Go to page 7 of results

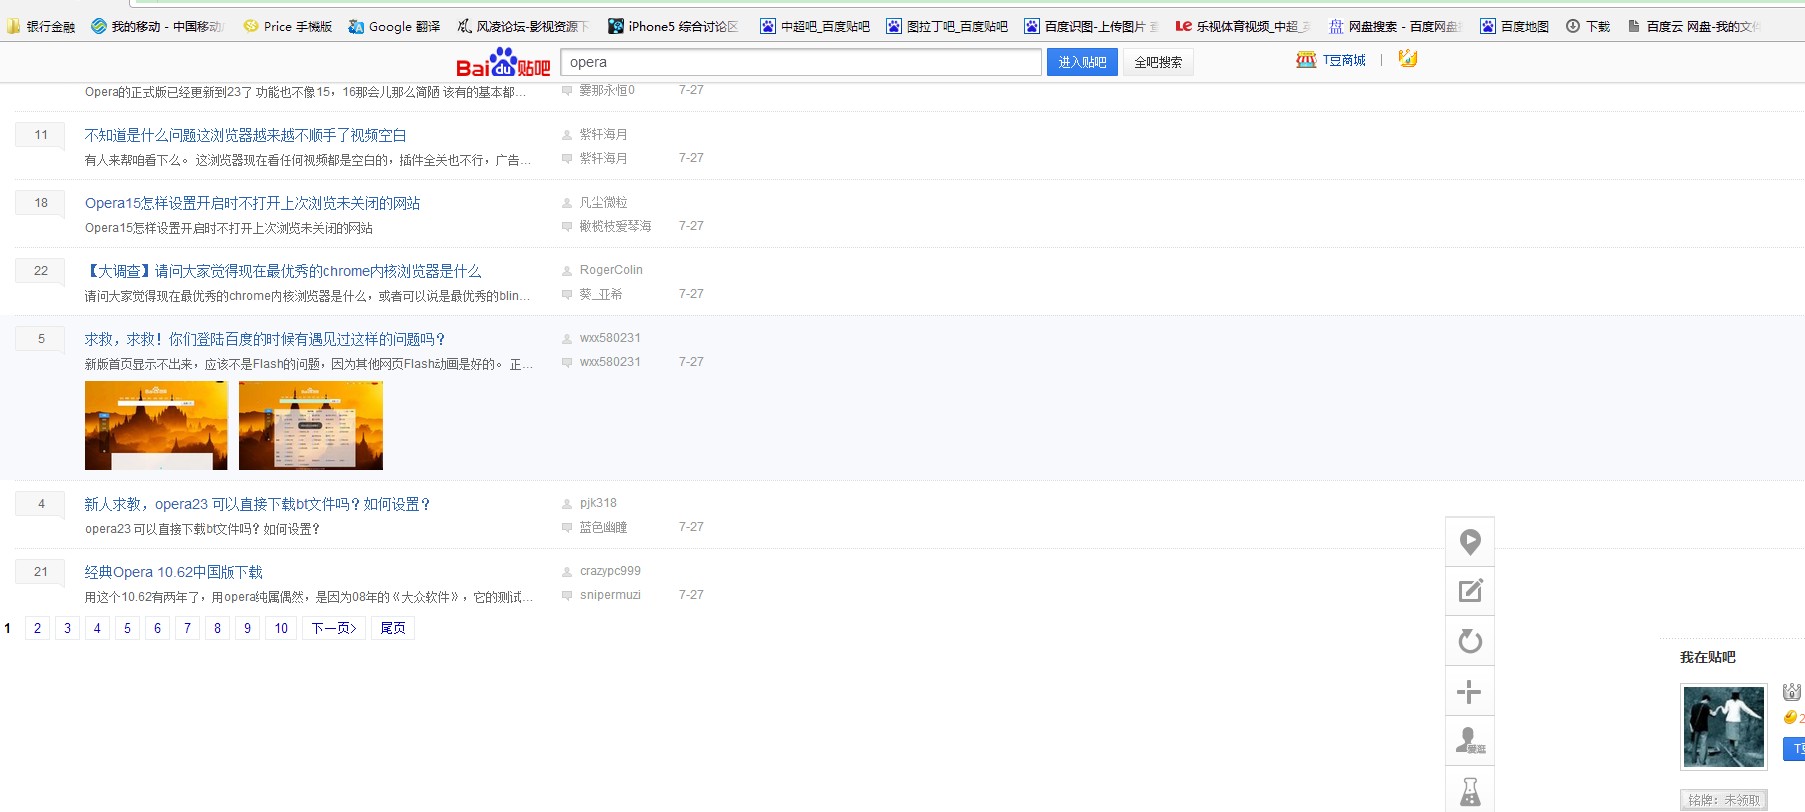(x=187, y=628)
